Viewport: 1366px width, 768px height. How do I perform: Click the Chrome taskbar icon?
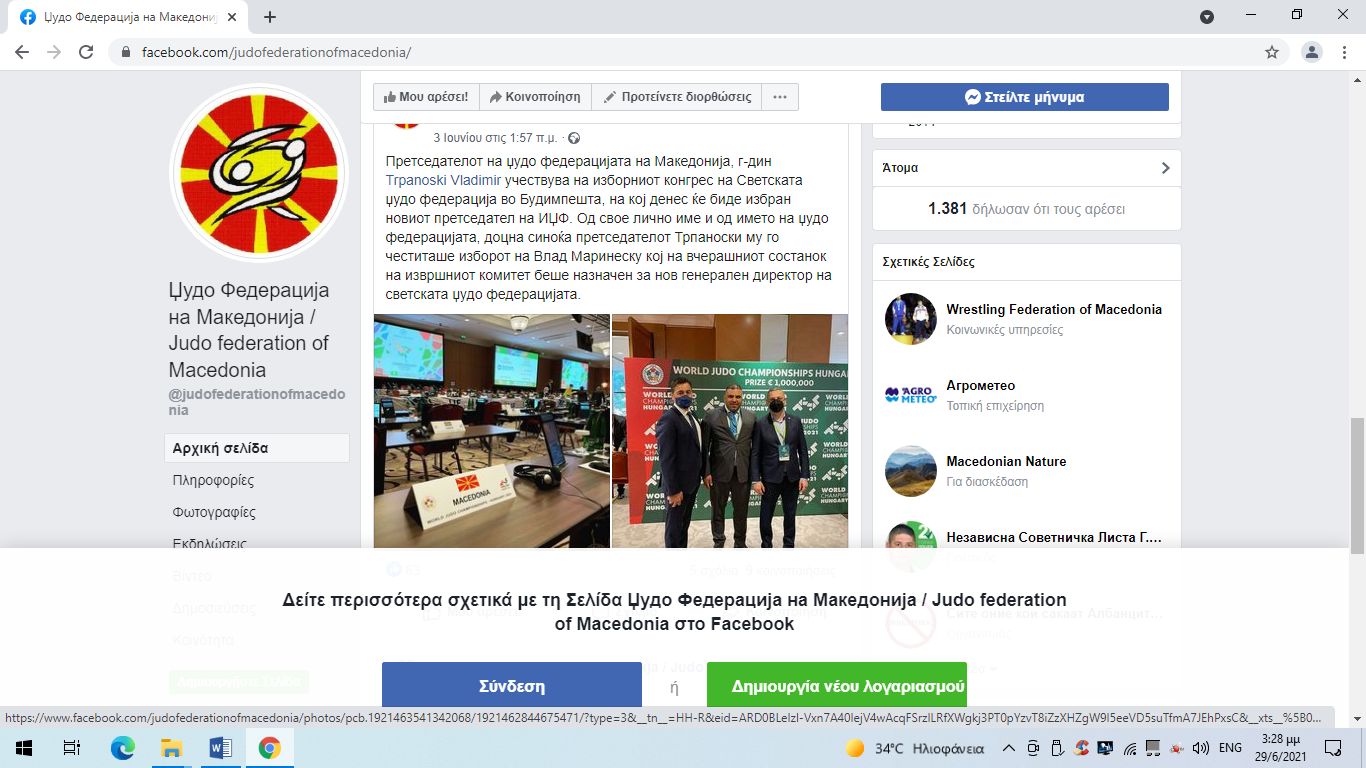(269, 748)
